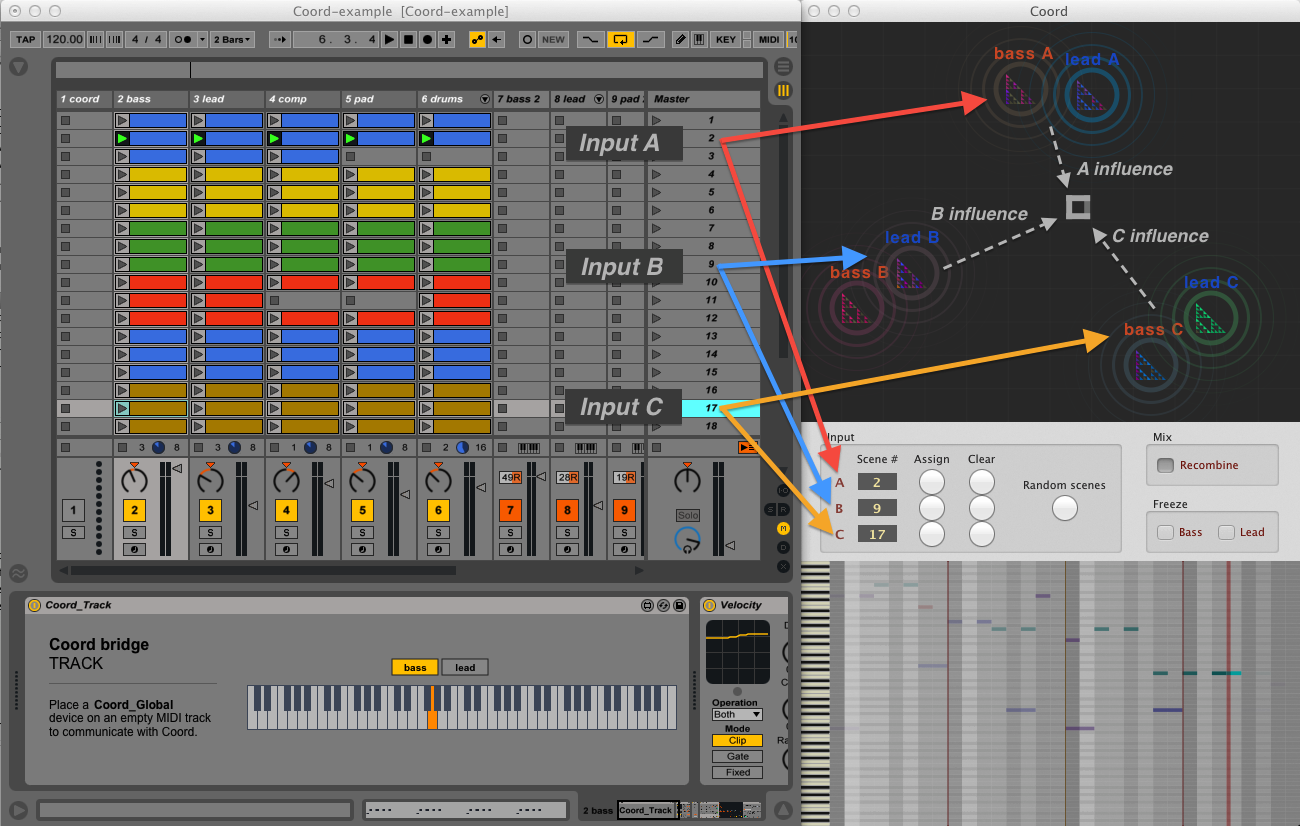Image resolution: width=1300 pixels, height=826 pixels.
Task: Toggle the MIDI overdub plus icon
Action: (x=446, y=39)
